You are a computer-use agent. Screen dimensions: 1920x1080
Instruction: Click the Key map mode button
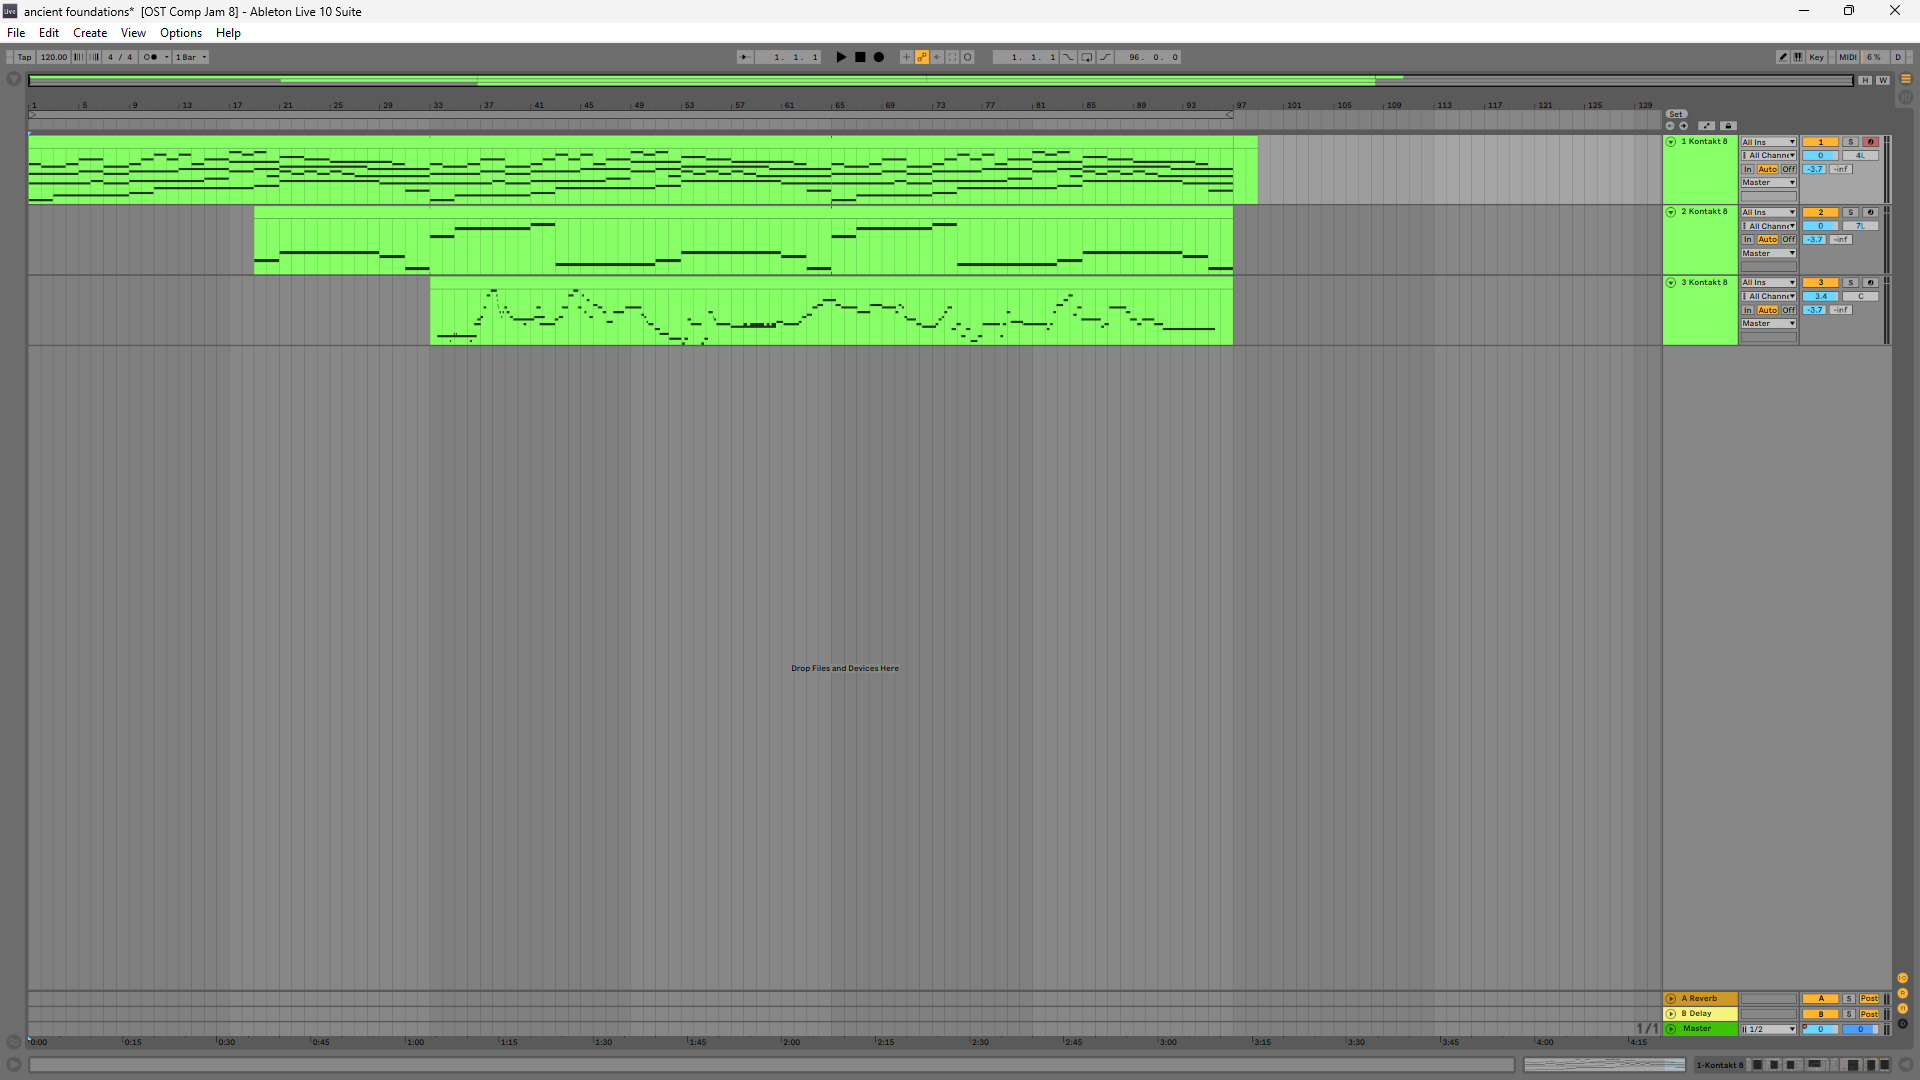1816,57
